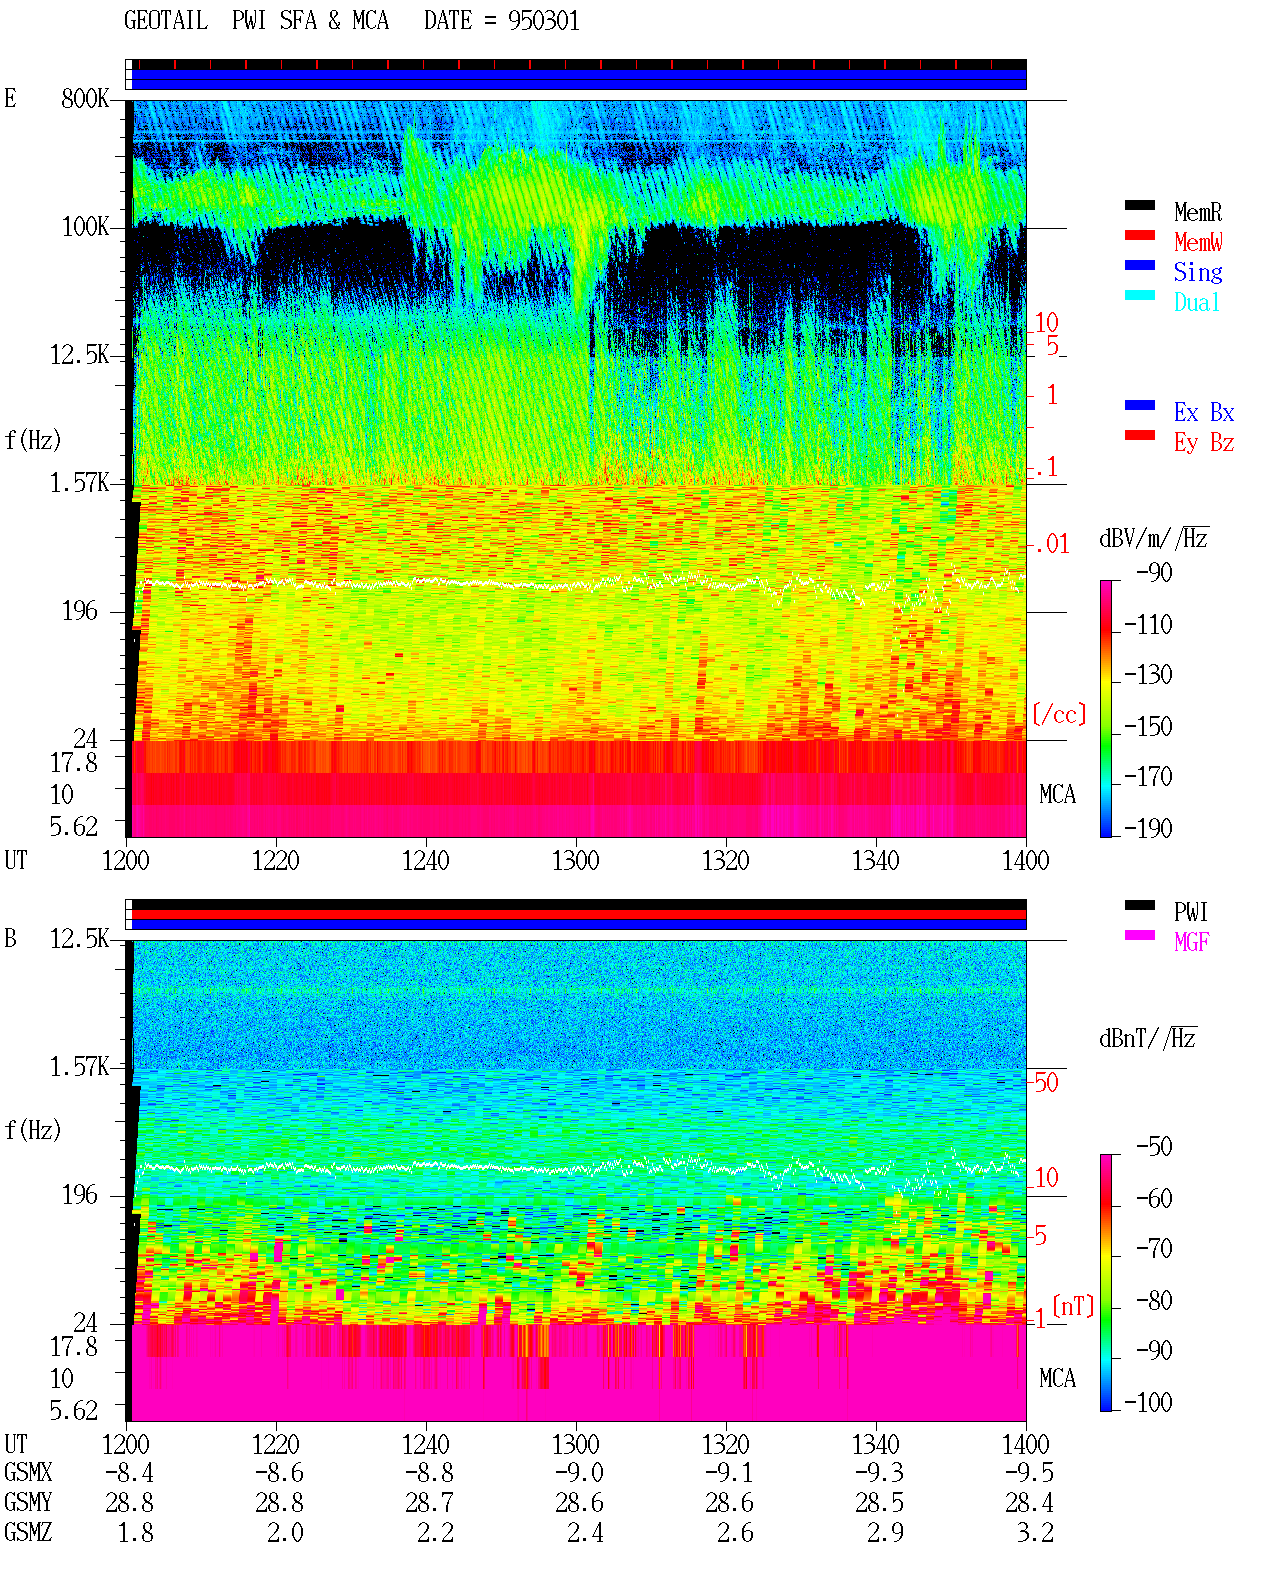Click the dBV/m electric field color bar
The height and width of the screenshot is (1593, 1280).
coord(1106,708)
